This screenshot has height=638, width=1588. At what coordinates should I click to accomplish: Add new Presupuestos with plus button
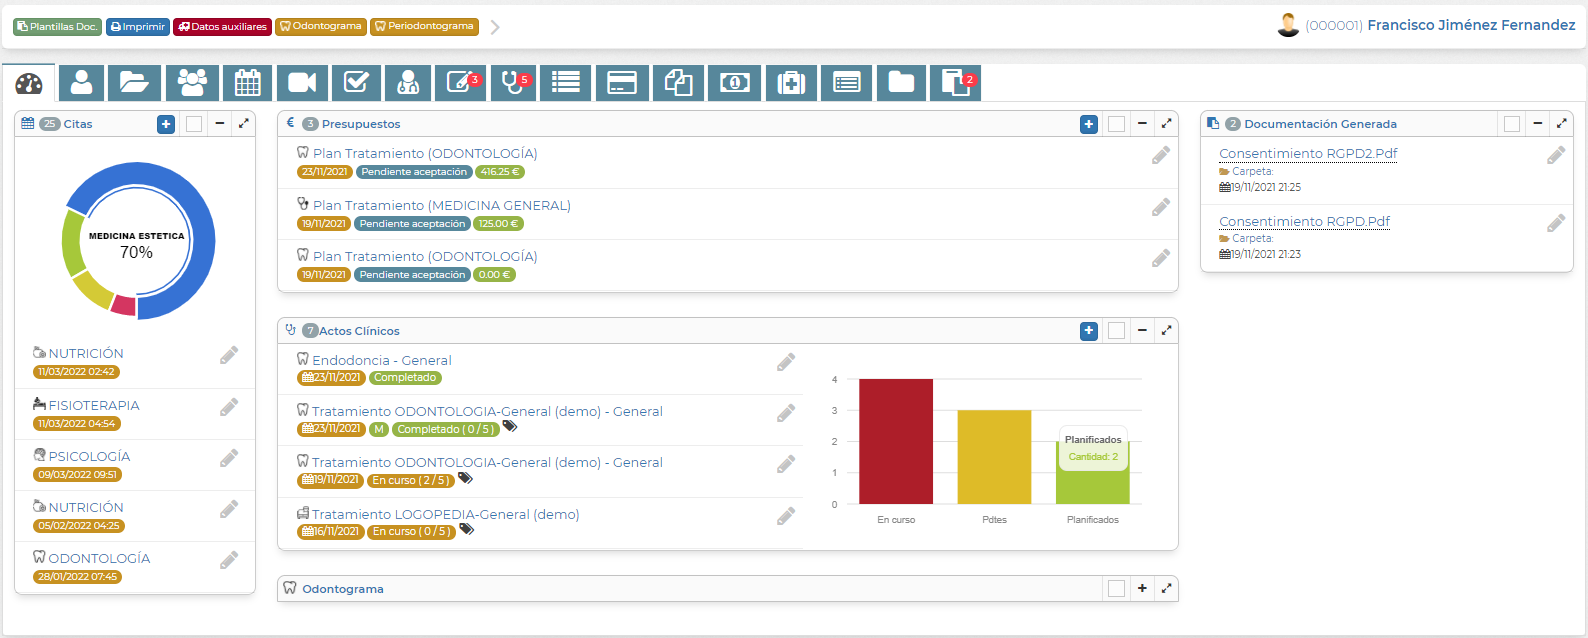1089,124
